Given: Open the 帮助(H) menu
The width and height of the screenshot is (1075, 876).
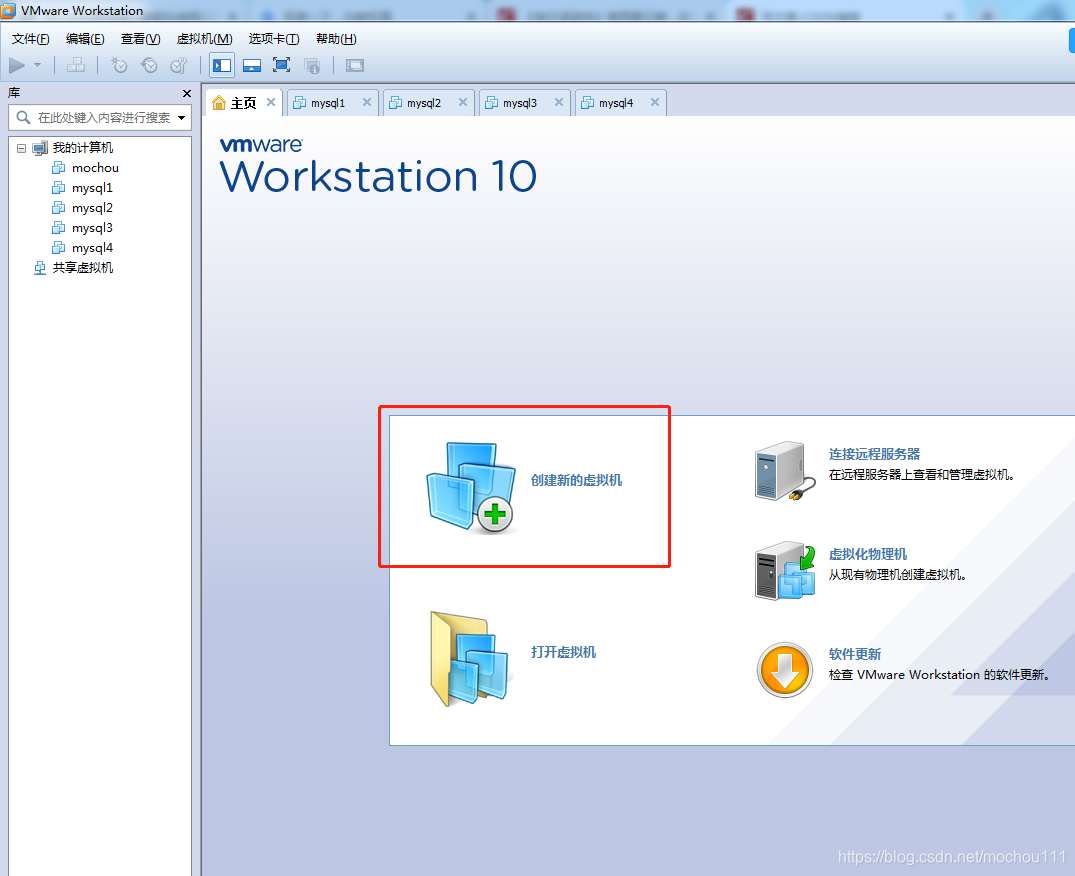Looking at the screenshot, I should click(x=336, y=39).
